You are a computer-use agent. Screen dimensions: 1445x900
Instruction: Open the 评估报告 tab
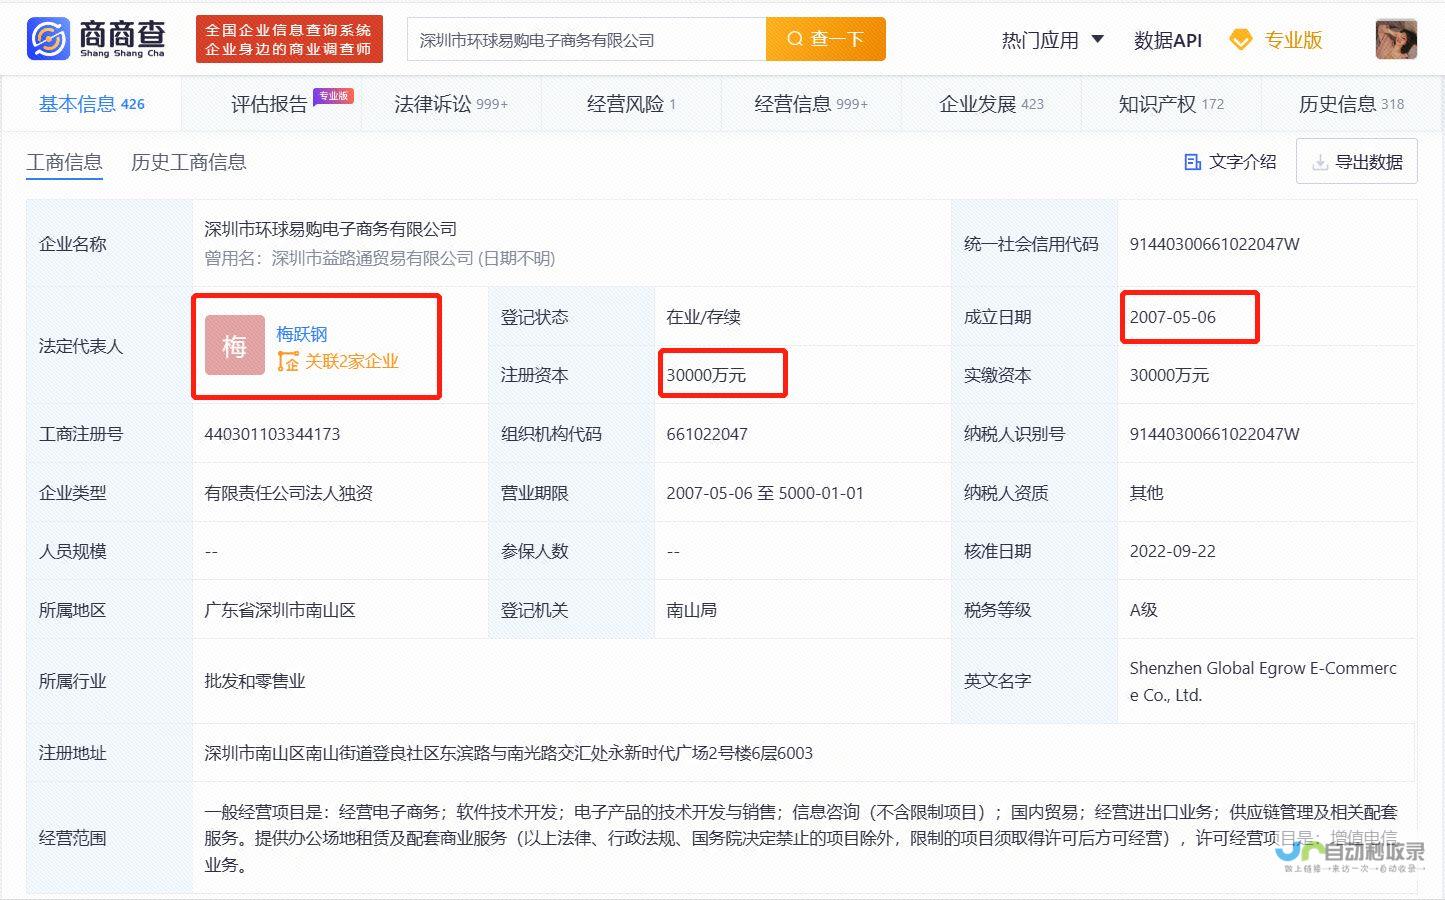[x=270, y=104]
